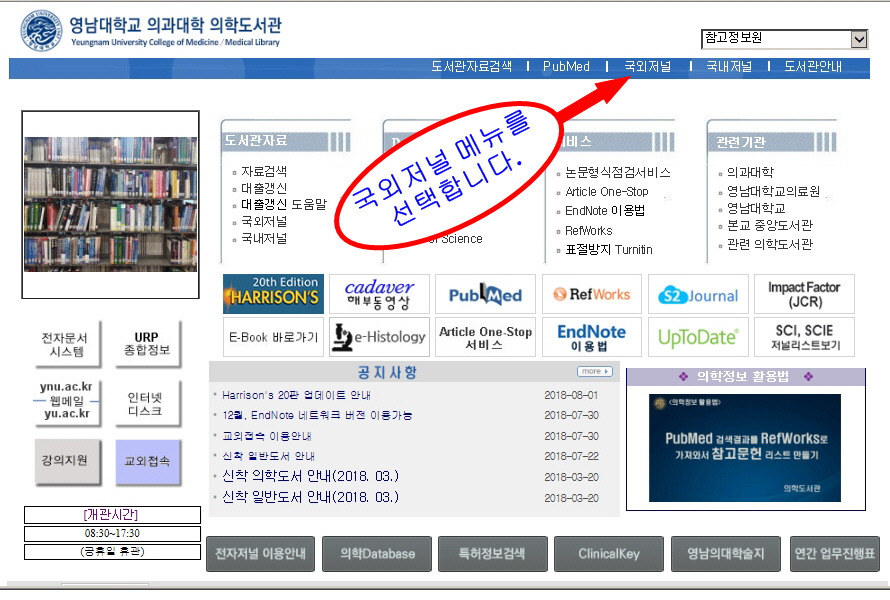Open notice 신착 일반도서 안내 dated 2018-07-22
The width and height of the screenshot is (890, 600).
[x=268, y=456]
